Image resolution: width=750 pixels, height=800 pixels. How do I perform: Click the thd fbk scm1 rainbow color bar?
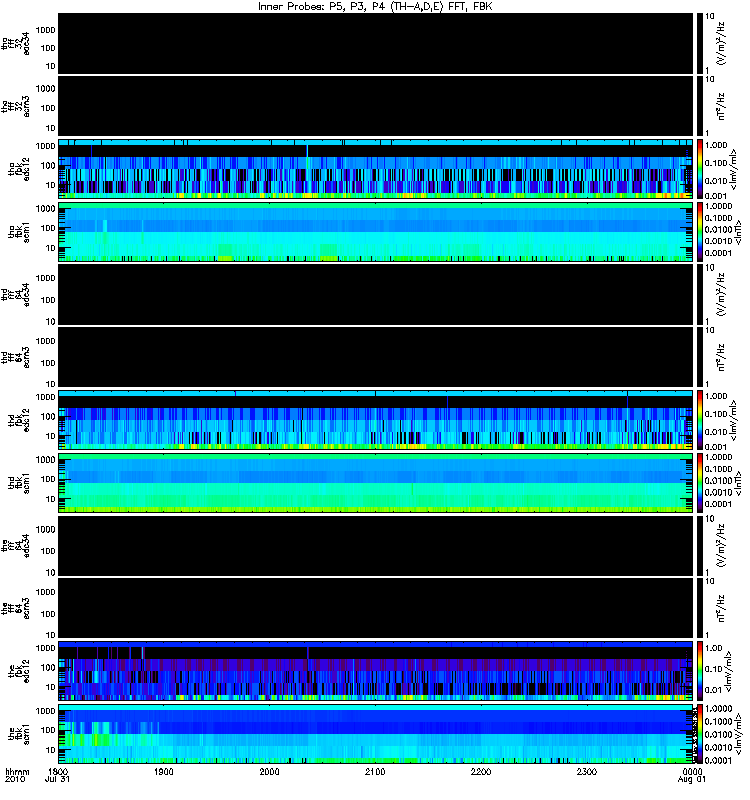point(700,483)
